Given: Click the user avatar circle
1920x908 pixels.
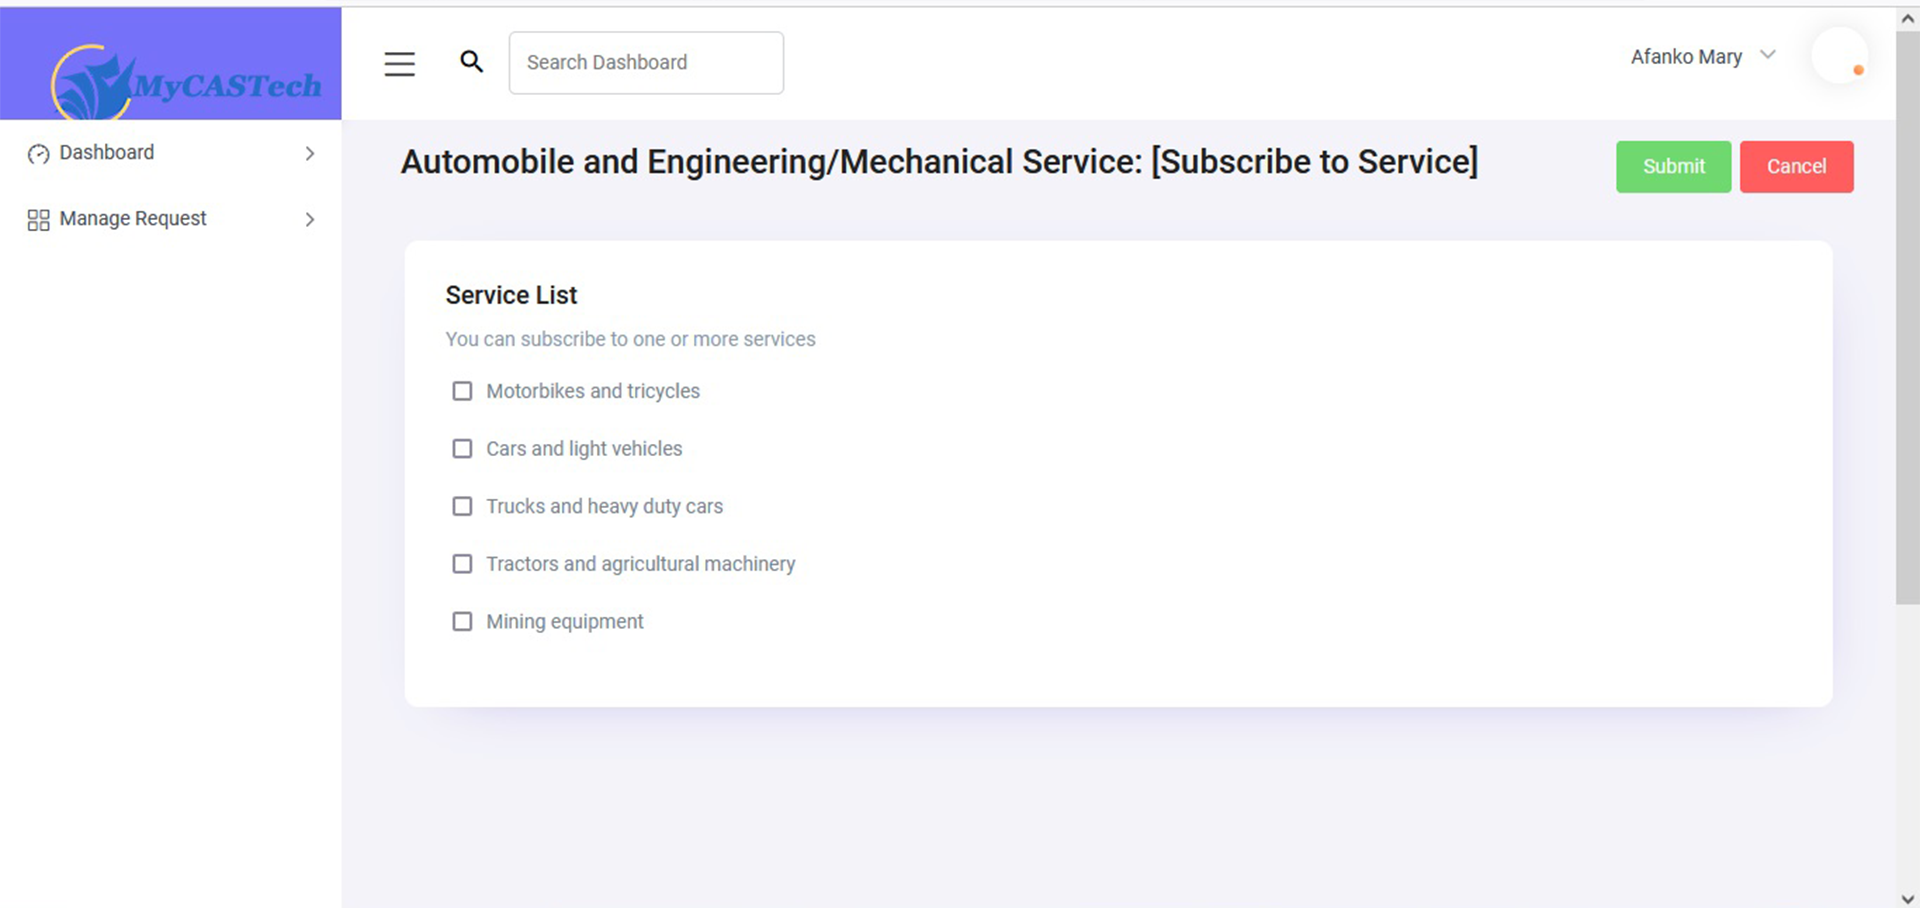Looking at the screenshot, I should 1839,56.
